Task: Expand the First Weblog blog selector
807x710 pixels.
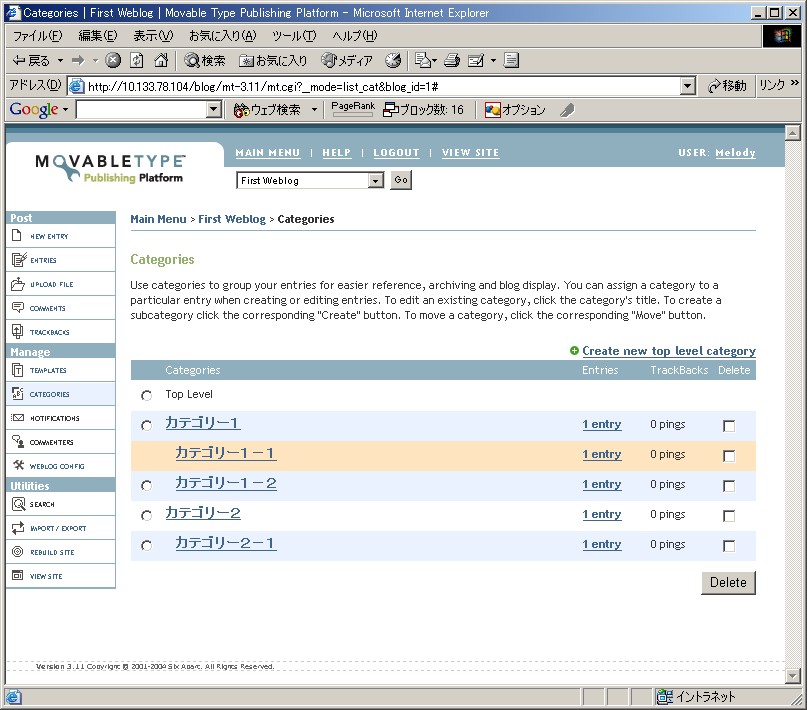Action: tap(376, 181)
